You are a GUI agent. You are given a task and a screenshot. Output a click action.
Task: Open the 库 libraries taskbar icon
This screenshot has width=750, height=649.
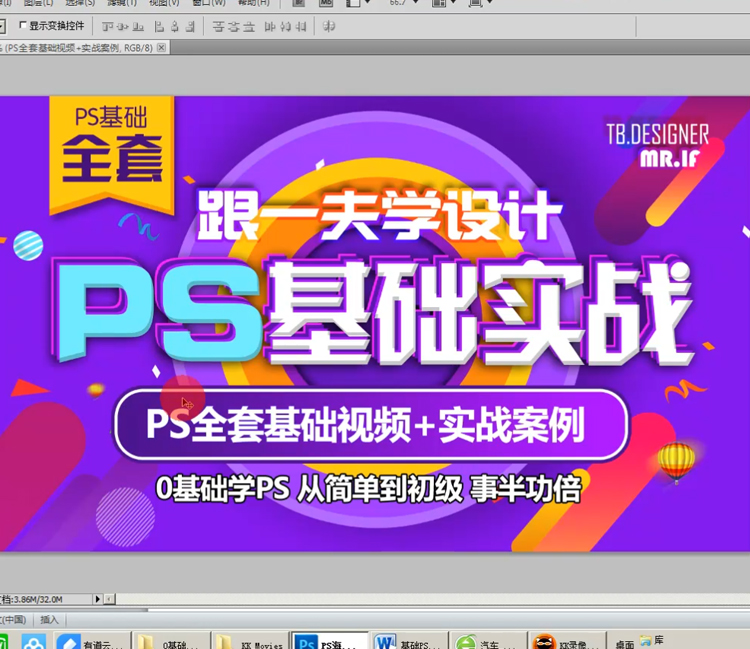(652, 640)
